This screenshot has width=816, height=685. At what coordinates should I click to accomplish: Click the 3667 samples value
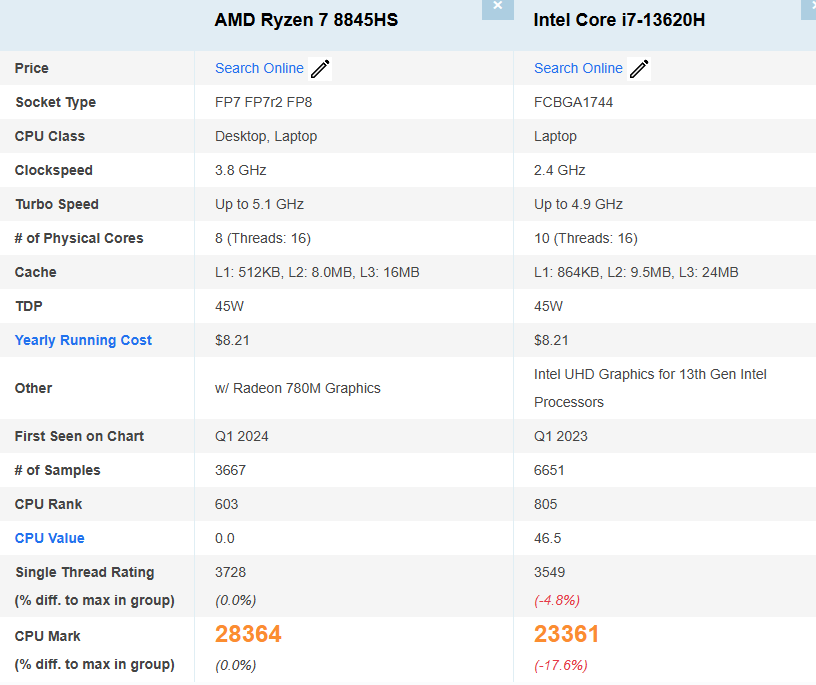click(230, 471)
